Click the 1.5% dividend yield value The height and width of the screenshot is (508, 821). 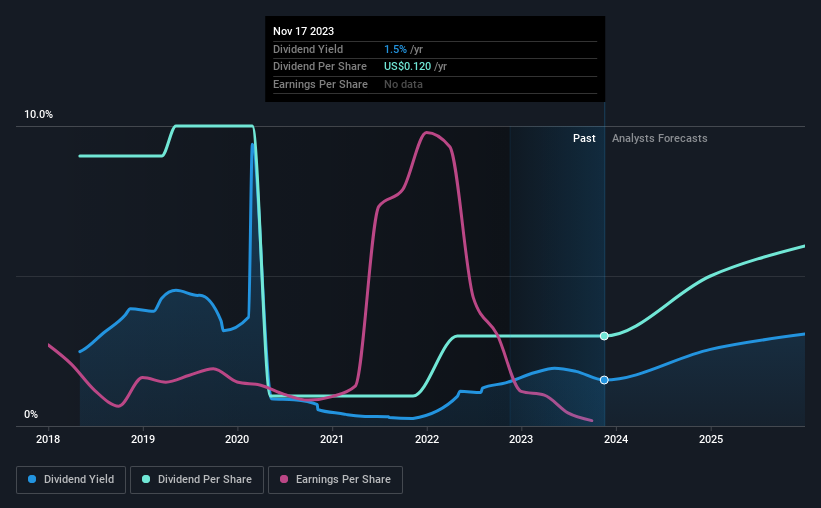pos(395,49)
